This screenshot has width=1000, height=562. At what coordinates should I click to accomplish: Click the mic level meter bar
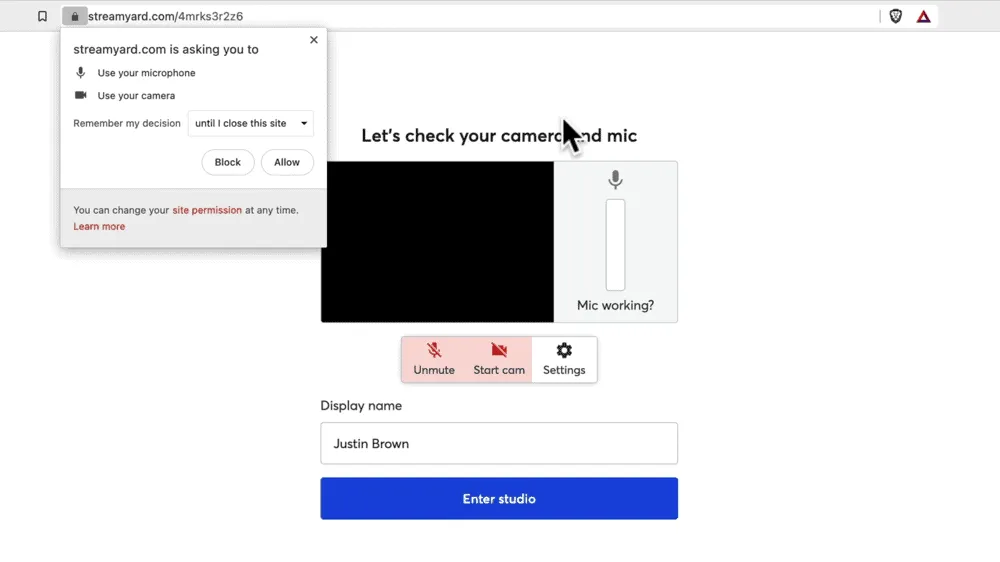tap(615, 245)
